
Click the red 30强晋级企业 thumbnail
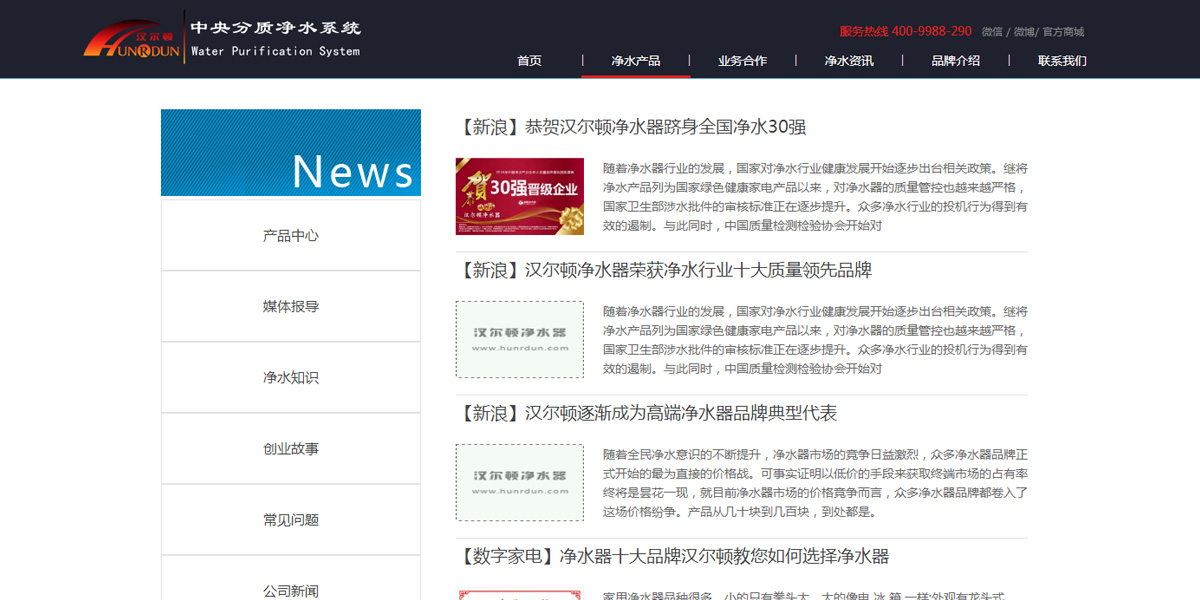tap(520, 196)
